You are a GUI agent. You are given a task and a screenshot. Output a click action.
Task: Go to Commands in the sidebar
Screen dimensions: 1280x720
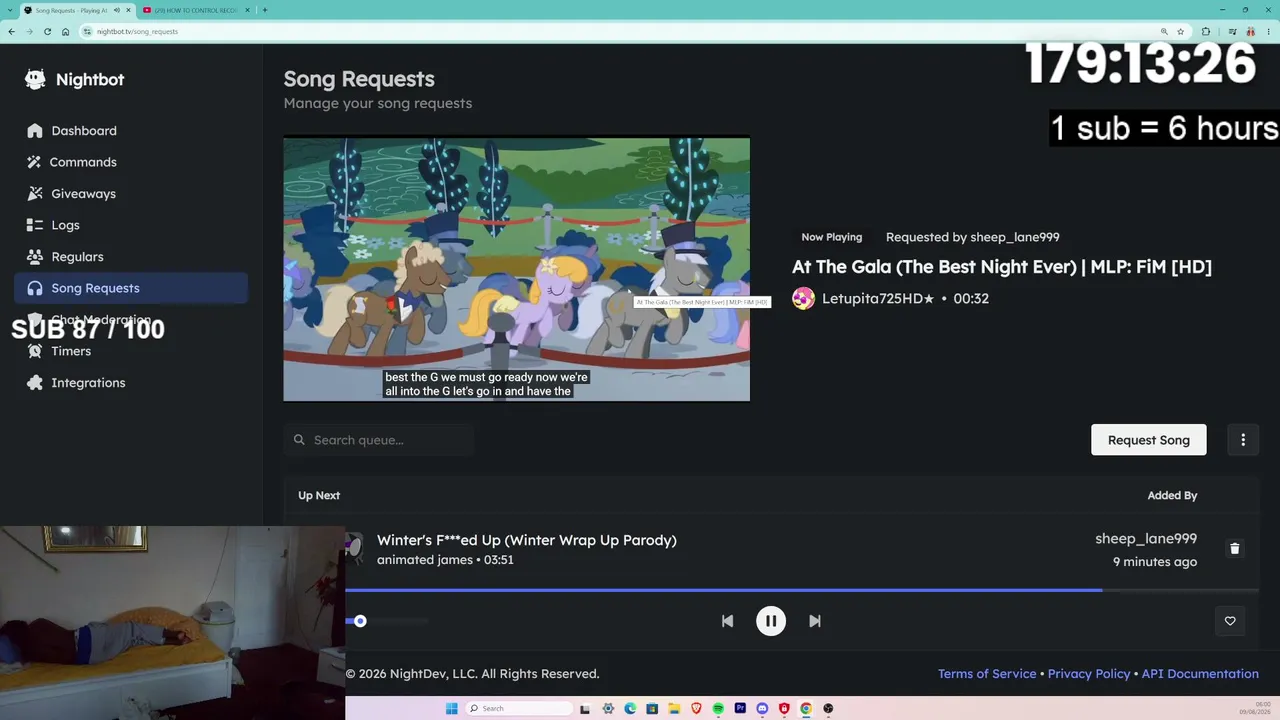click(131, 162)
